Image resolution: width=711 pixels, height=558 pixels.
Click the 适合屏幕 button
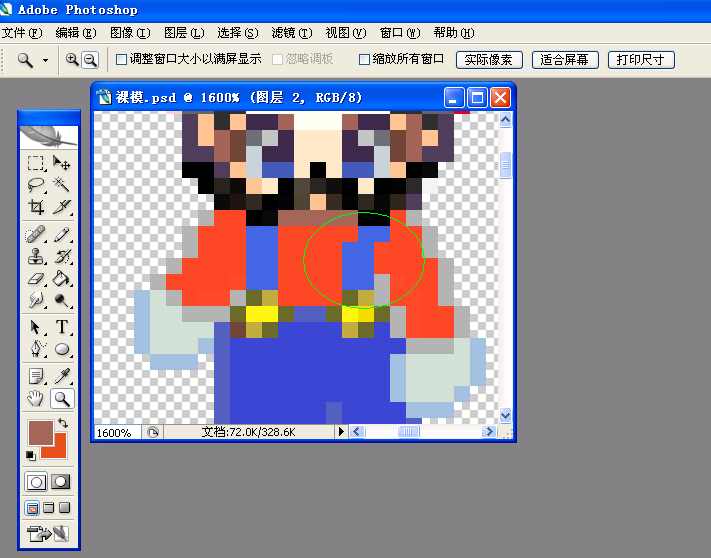[x=565, y=60]
